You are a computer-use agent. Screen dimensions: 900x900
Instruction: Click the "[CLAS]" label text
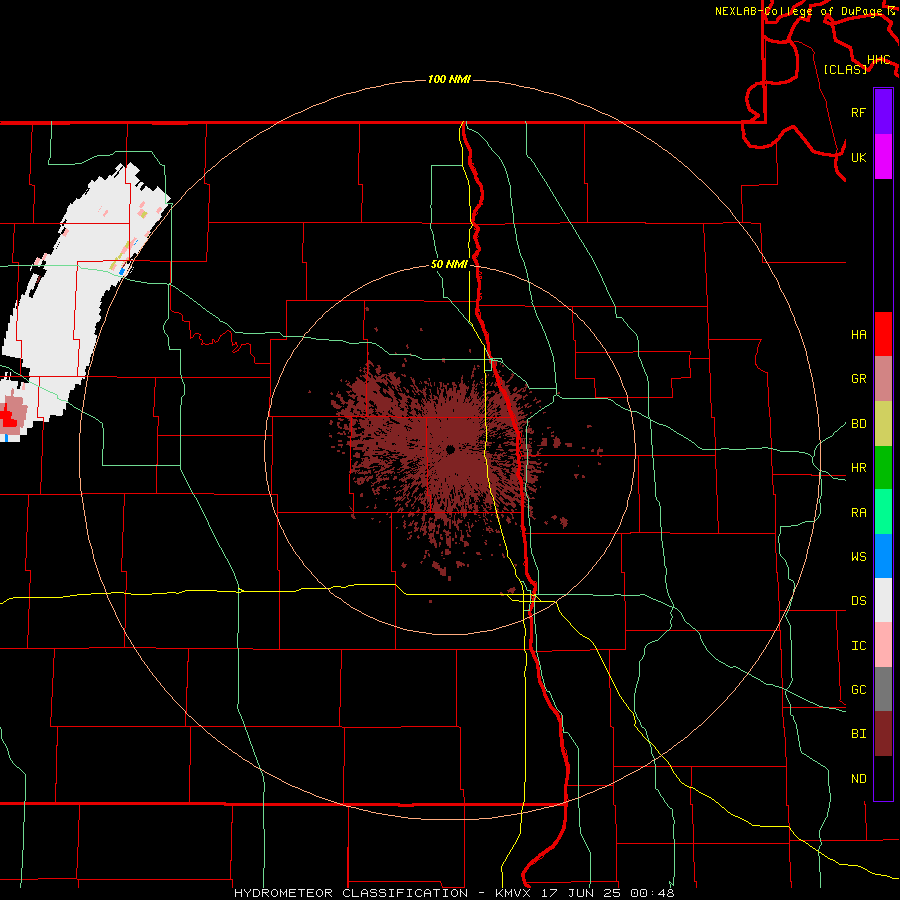point(845,69)
